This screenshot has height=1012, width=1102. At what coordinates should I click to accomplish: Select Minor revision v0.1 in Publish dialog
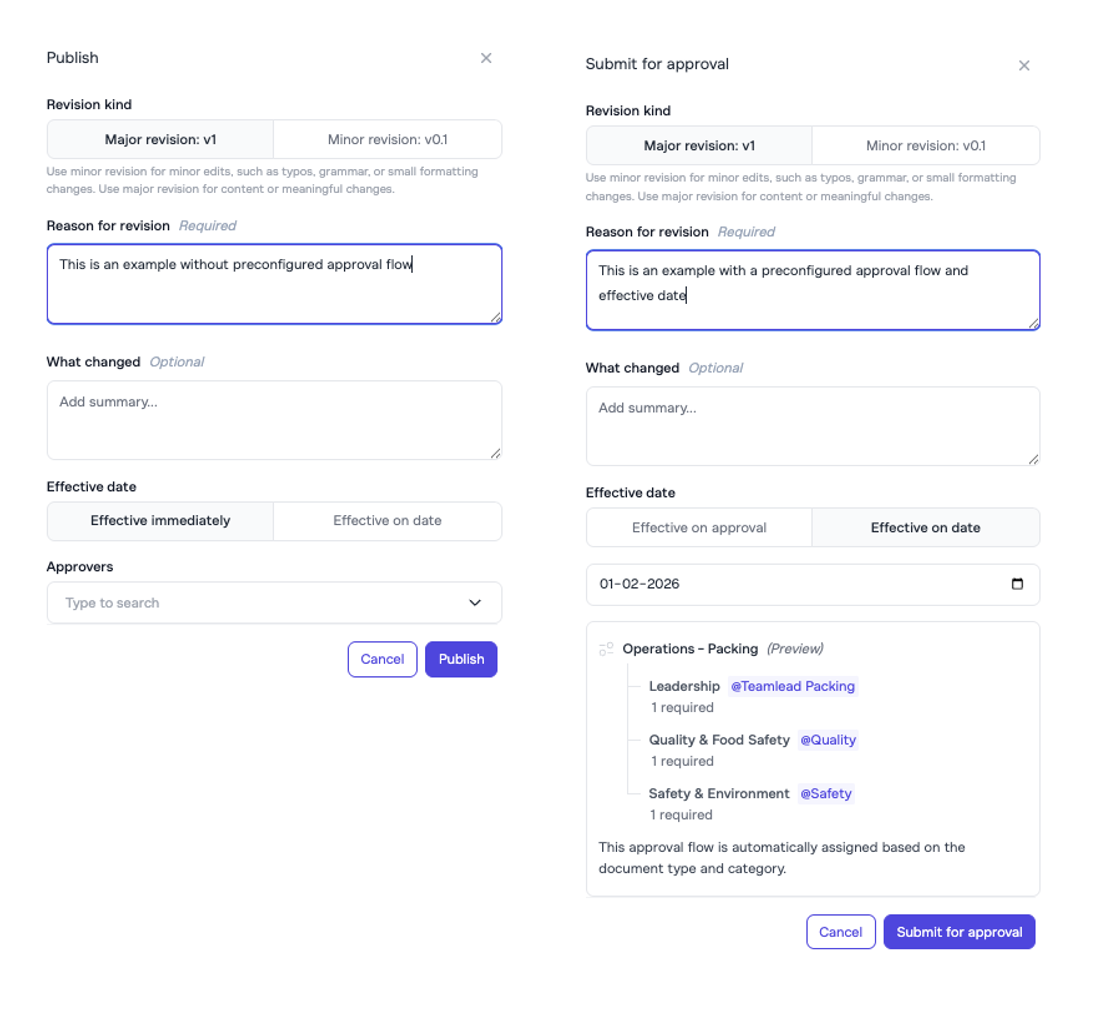tap(387, 140)
